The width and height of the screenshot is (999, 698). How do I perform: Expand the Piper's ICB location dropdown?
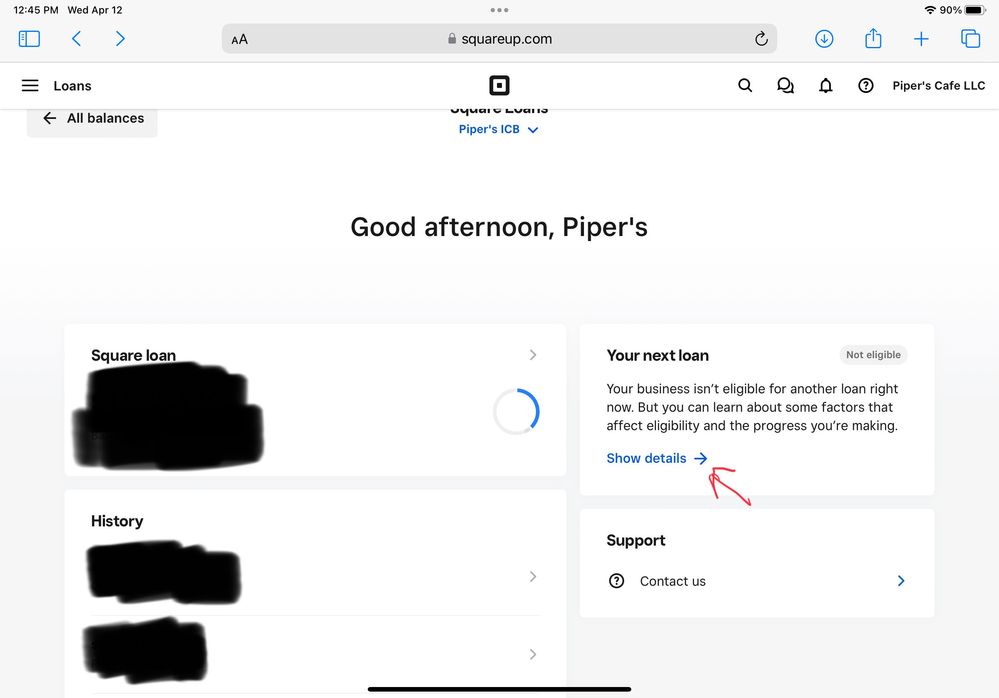(x=498, y=129)
